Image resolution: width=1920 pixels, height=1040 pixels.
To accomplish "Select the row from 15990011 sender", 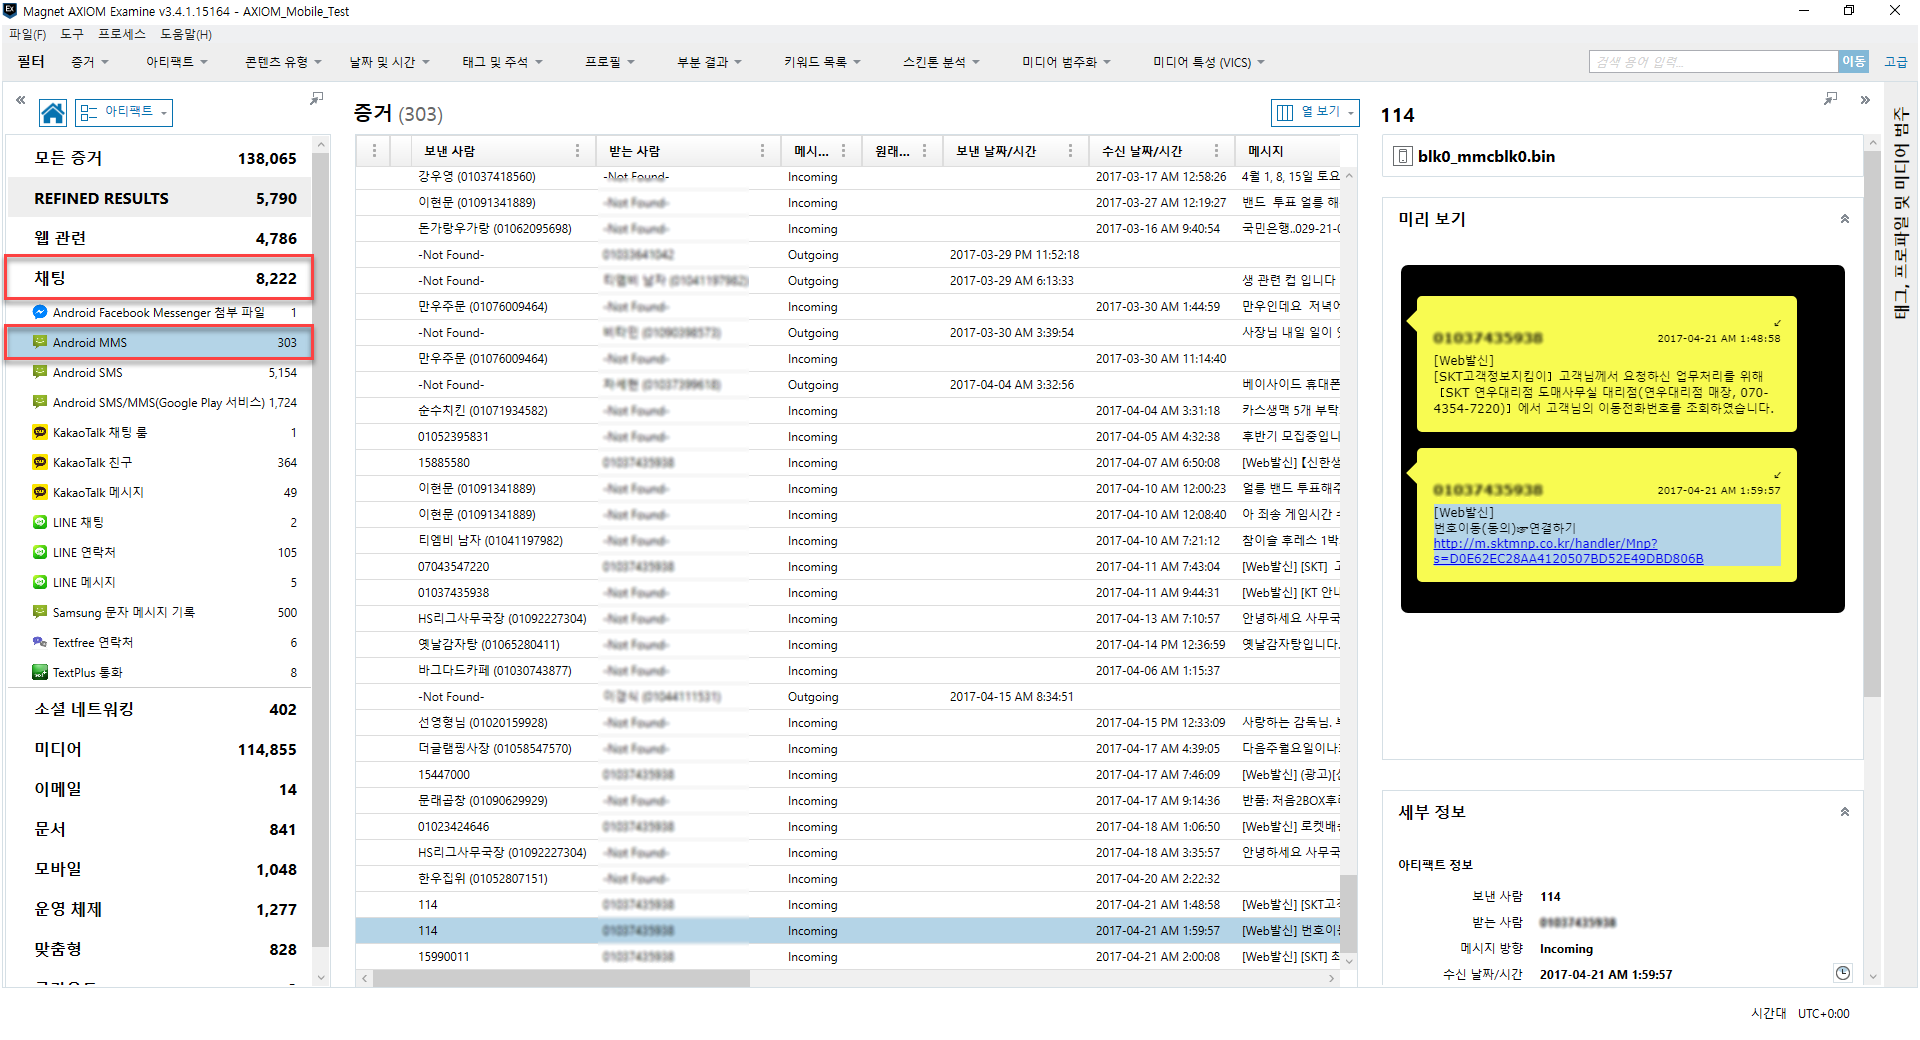I will [847, 957].
